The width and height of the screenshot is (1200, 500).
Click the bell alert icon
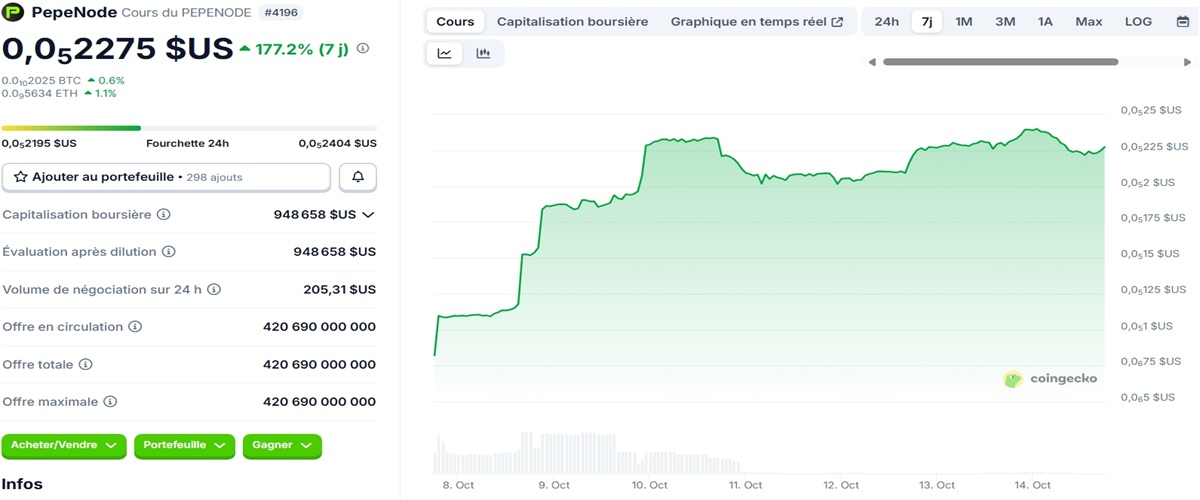[x=358, y=177]
